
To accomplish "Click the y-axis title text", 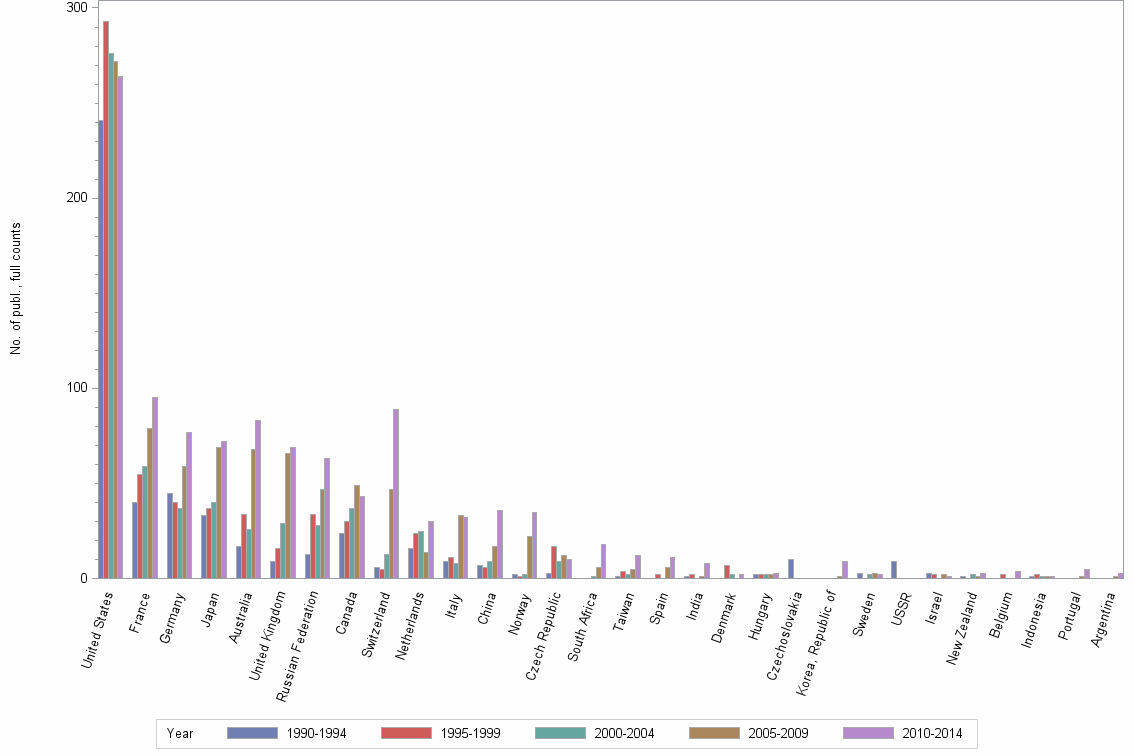I will click(16, 289).
